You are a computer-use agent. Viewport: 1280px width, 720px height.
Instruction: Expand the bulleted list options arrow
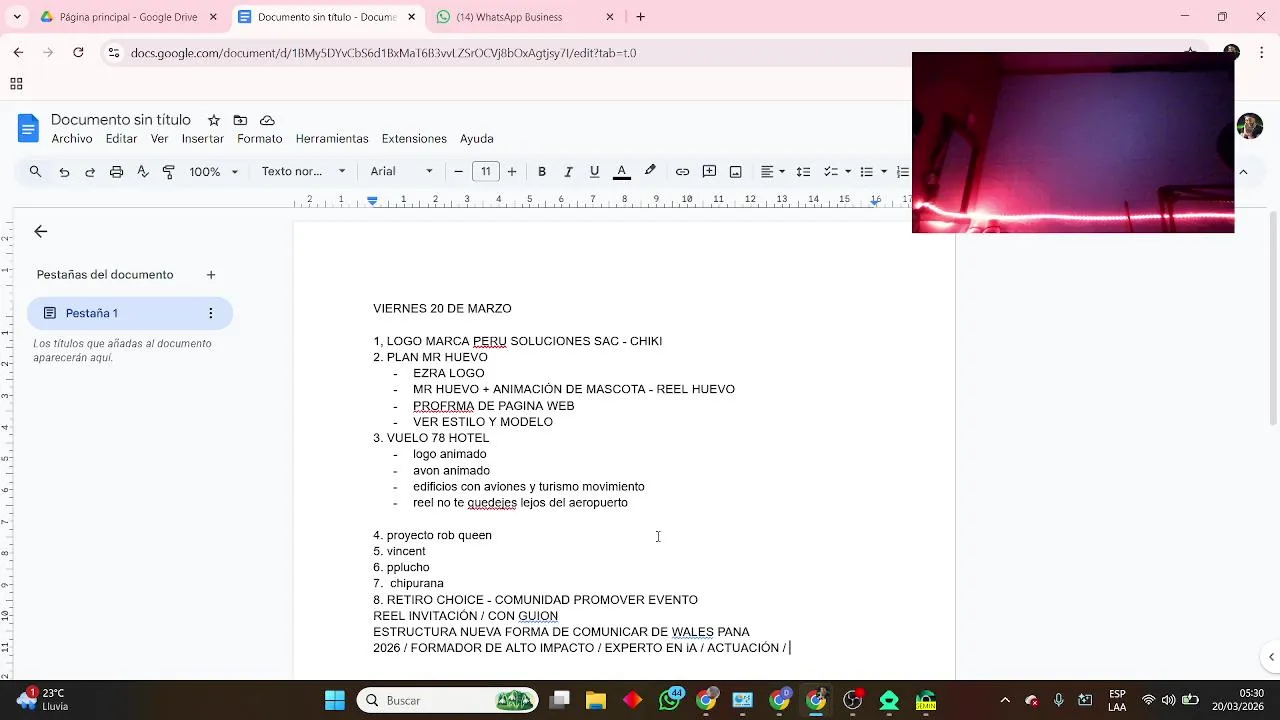tap(884, 172)
